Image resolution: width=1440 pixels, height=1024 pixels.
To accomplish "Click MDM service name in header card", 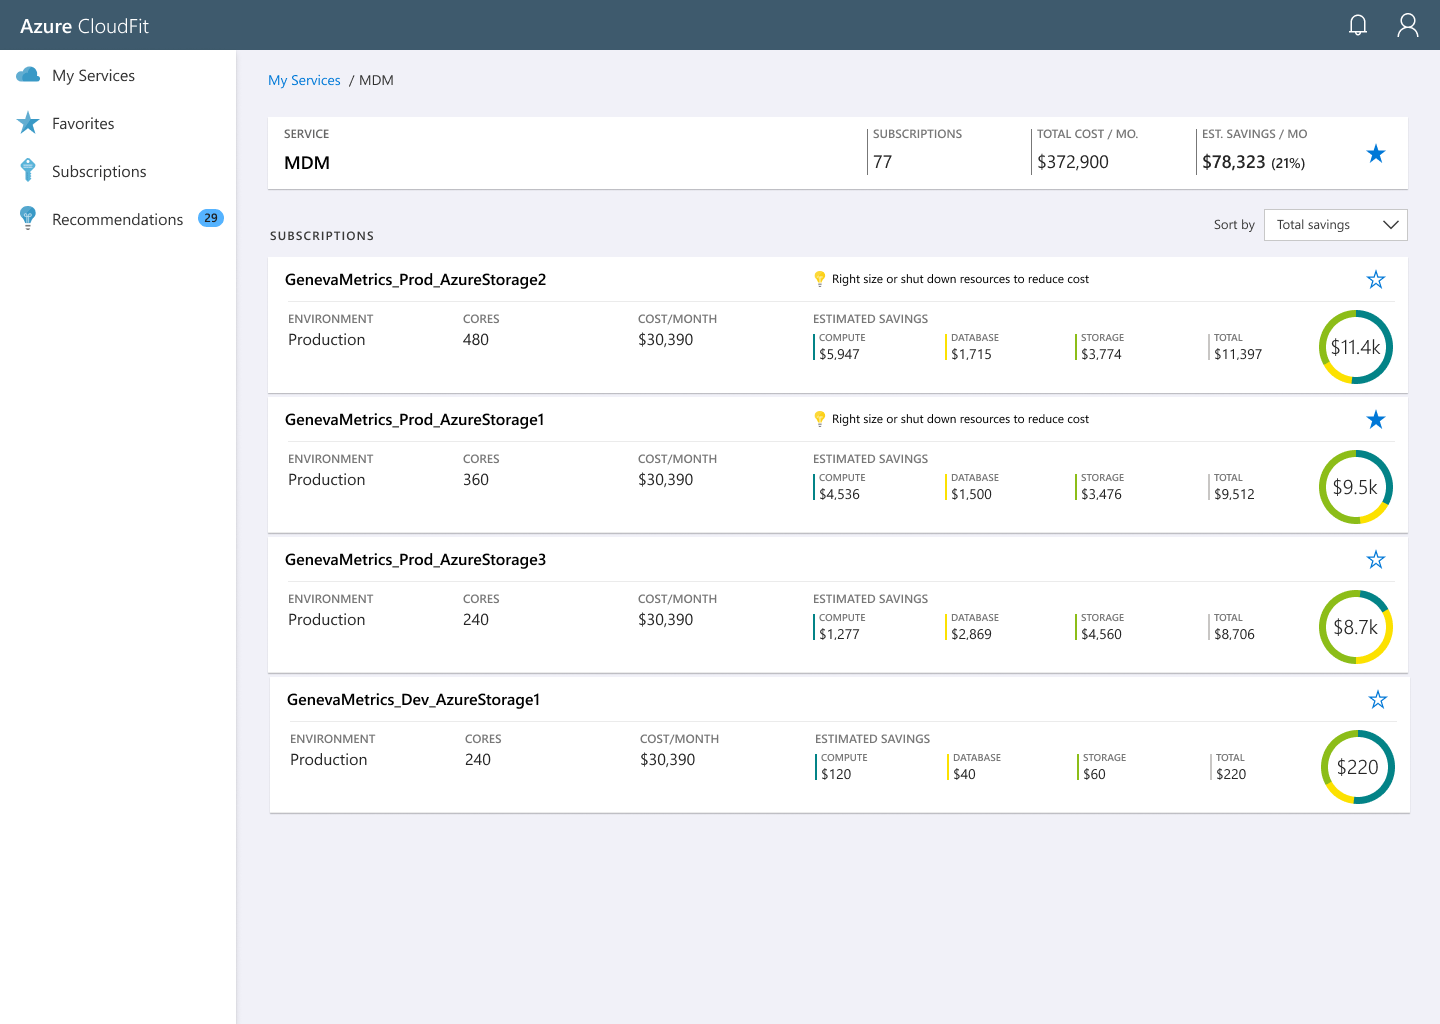I will 307,163.
